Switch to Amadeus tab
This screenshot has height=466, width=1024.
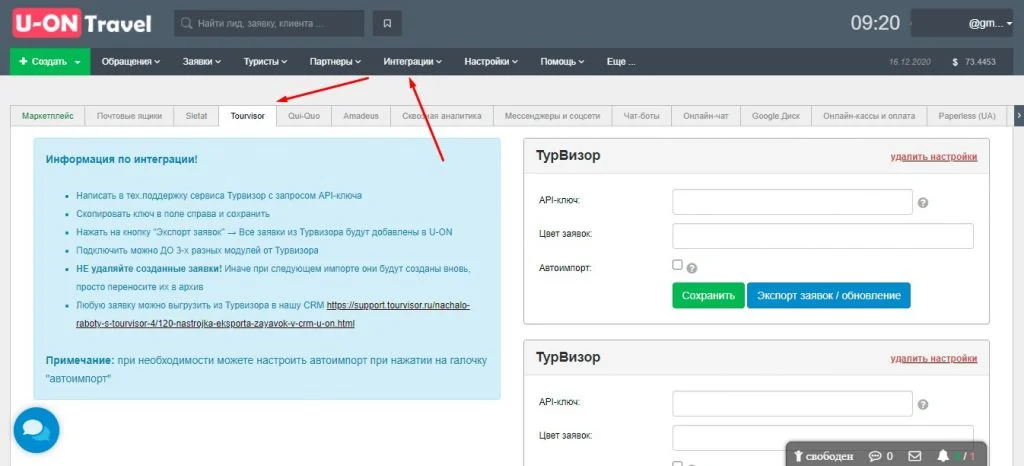tap(361, 116)
